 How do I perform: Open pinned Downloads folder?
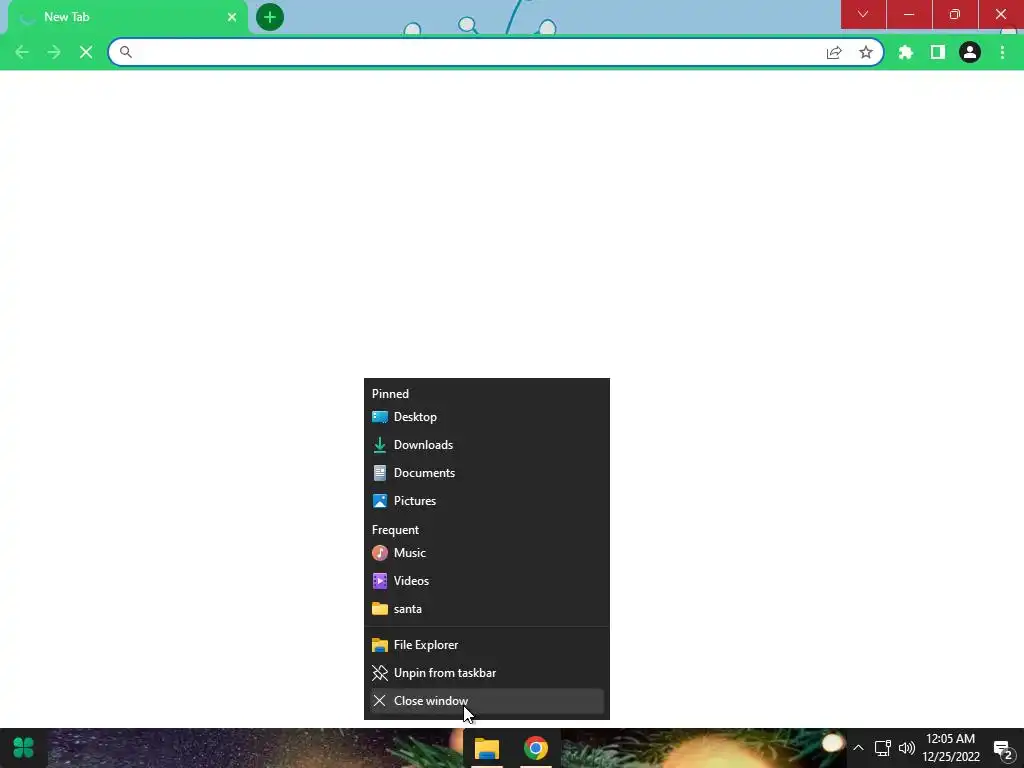point(487,445)
